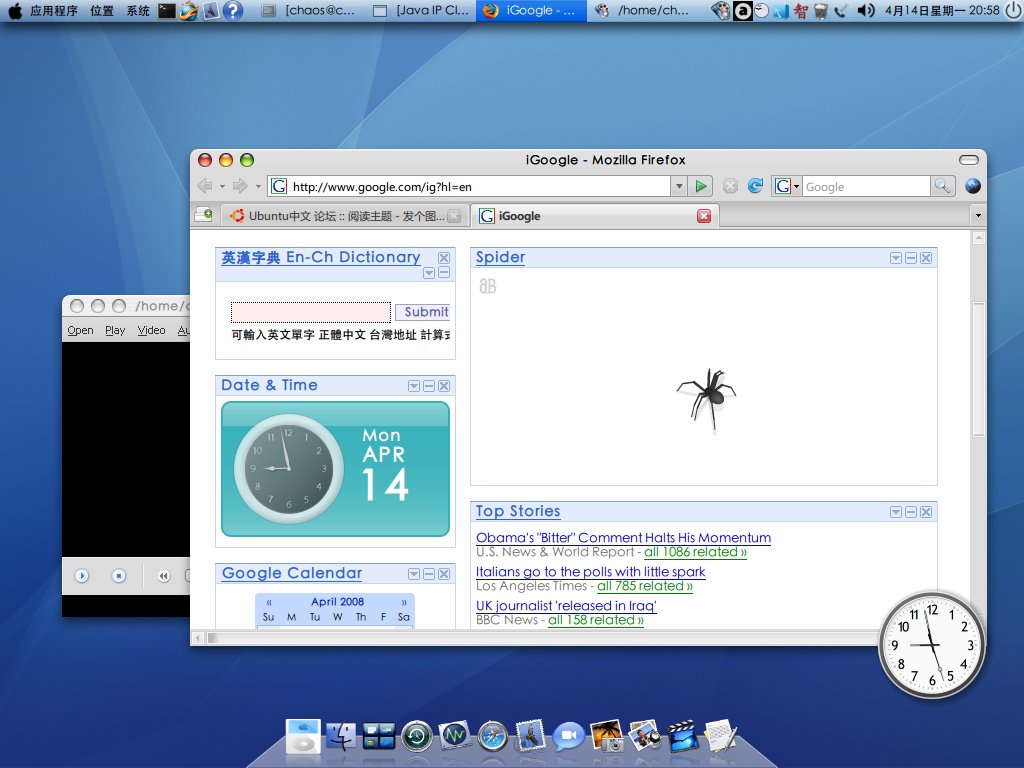This screenshot has width=1024, height=768.
Task: Open the Google Calendar gadget title link
Action: (x=291, y=573)
